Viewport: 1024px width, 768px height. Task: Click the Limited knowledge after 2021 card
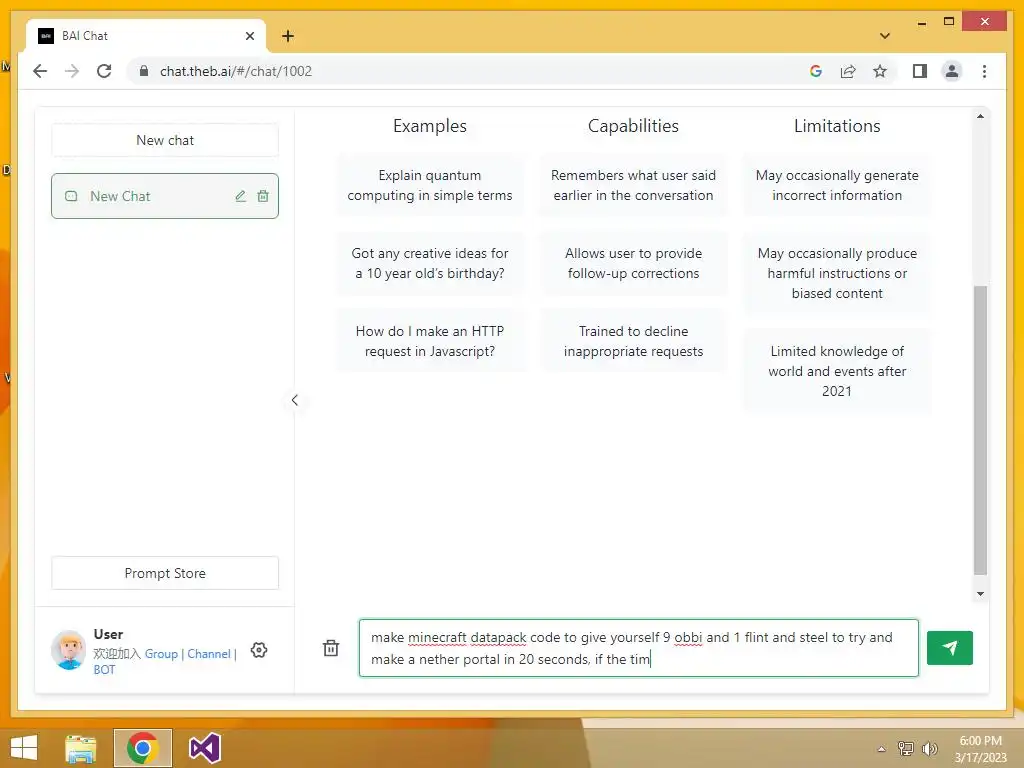pos(837,371)
